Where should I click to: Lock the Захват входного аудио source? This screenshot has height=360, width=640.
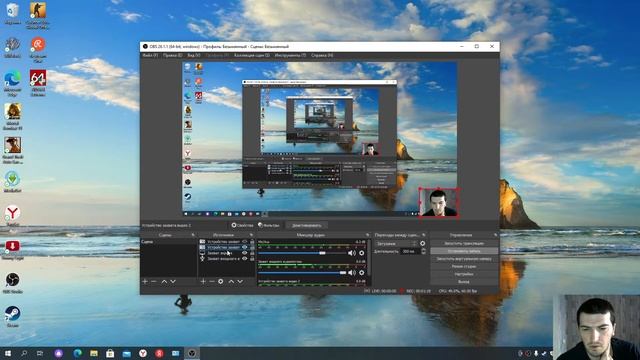(x=252, y=259)
